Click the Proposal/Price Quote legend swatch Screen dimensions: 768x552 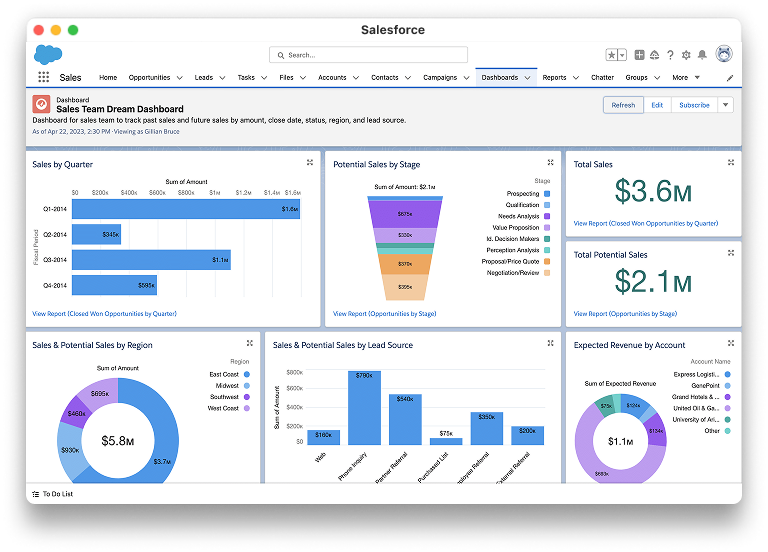547,261
